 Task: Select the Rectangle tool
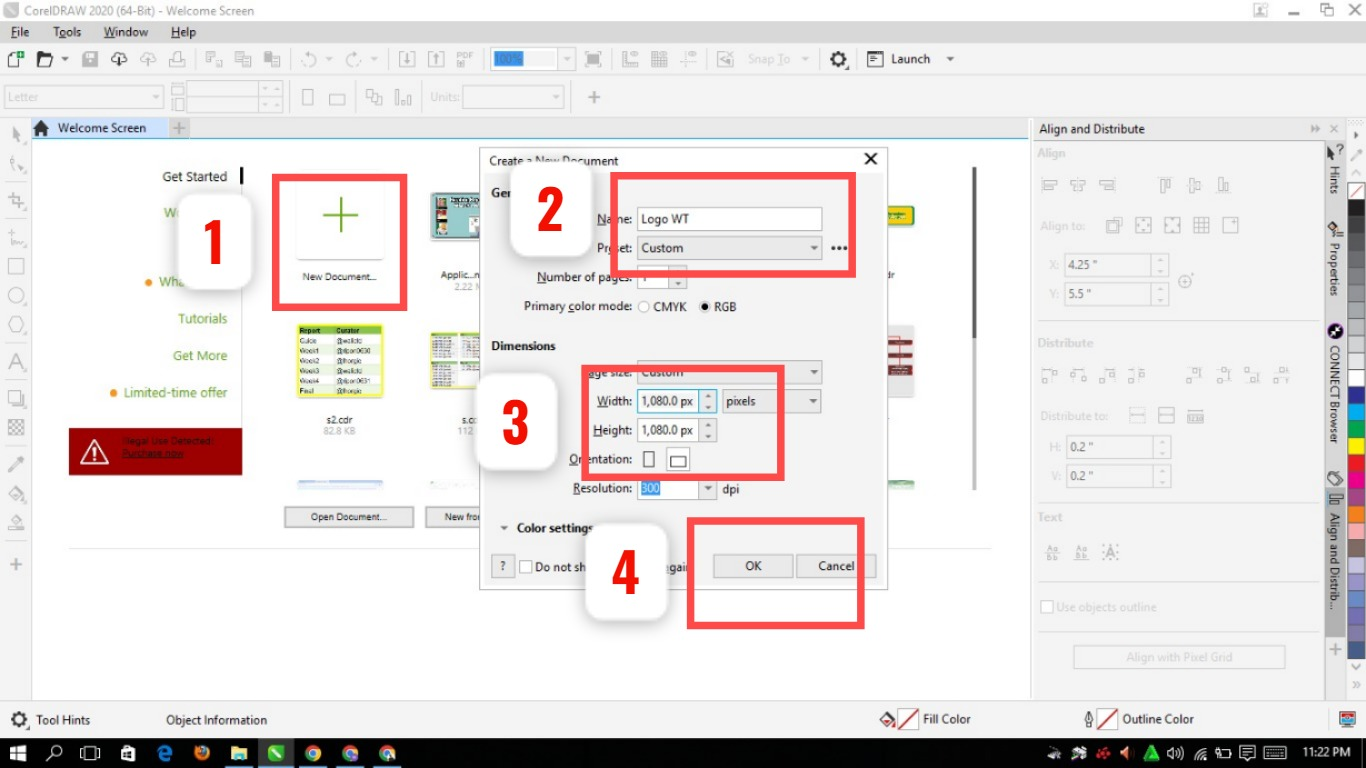[16, 267]
